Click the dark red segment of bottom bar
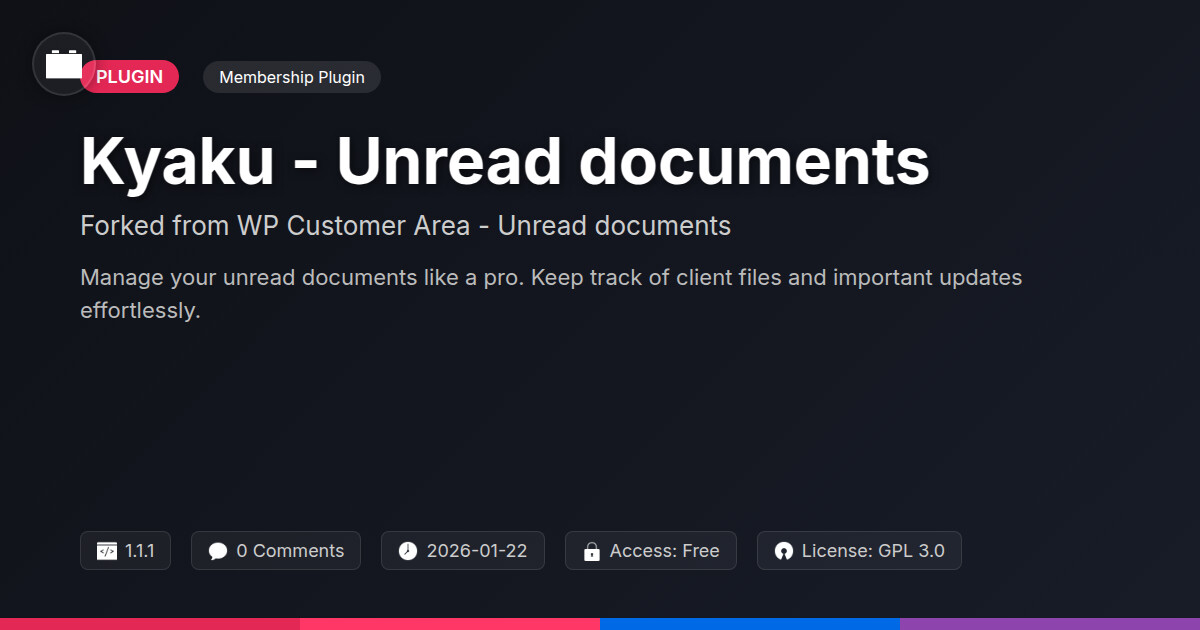Viewport: 1200px width, 630px height. tap(150, 623)
